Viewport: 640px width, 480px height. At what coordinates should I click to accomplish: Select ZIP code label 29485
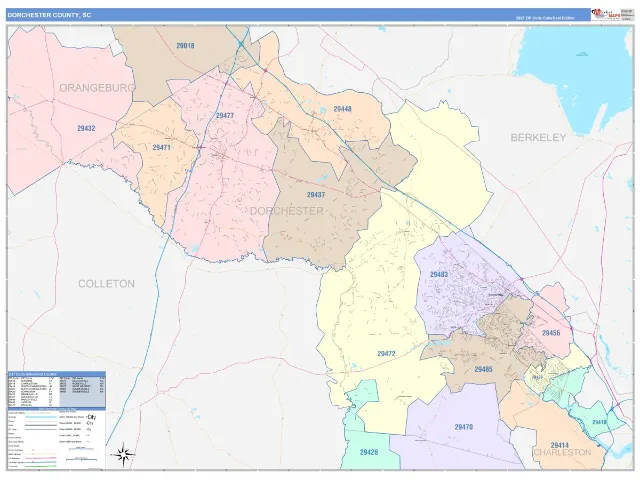(x=483, y=369)
